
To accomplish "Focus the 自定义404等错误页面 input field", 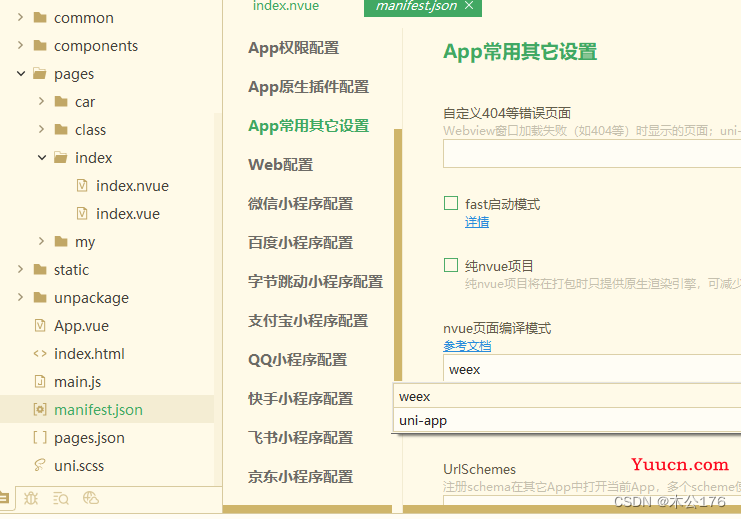I will [592, 154].
